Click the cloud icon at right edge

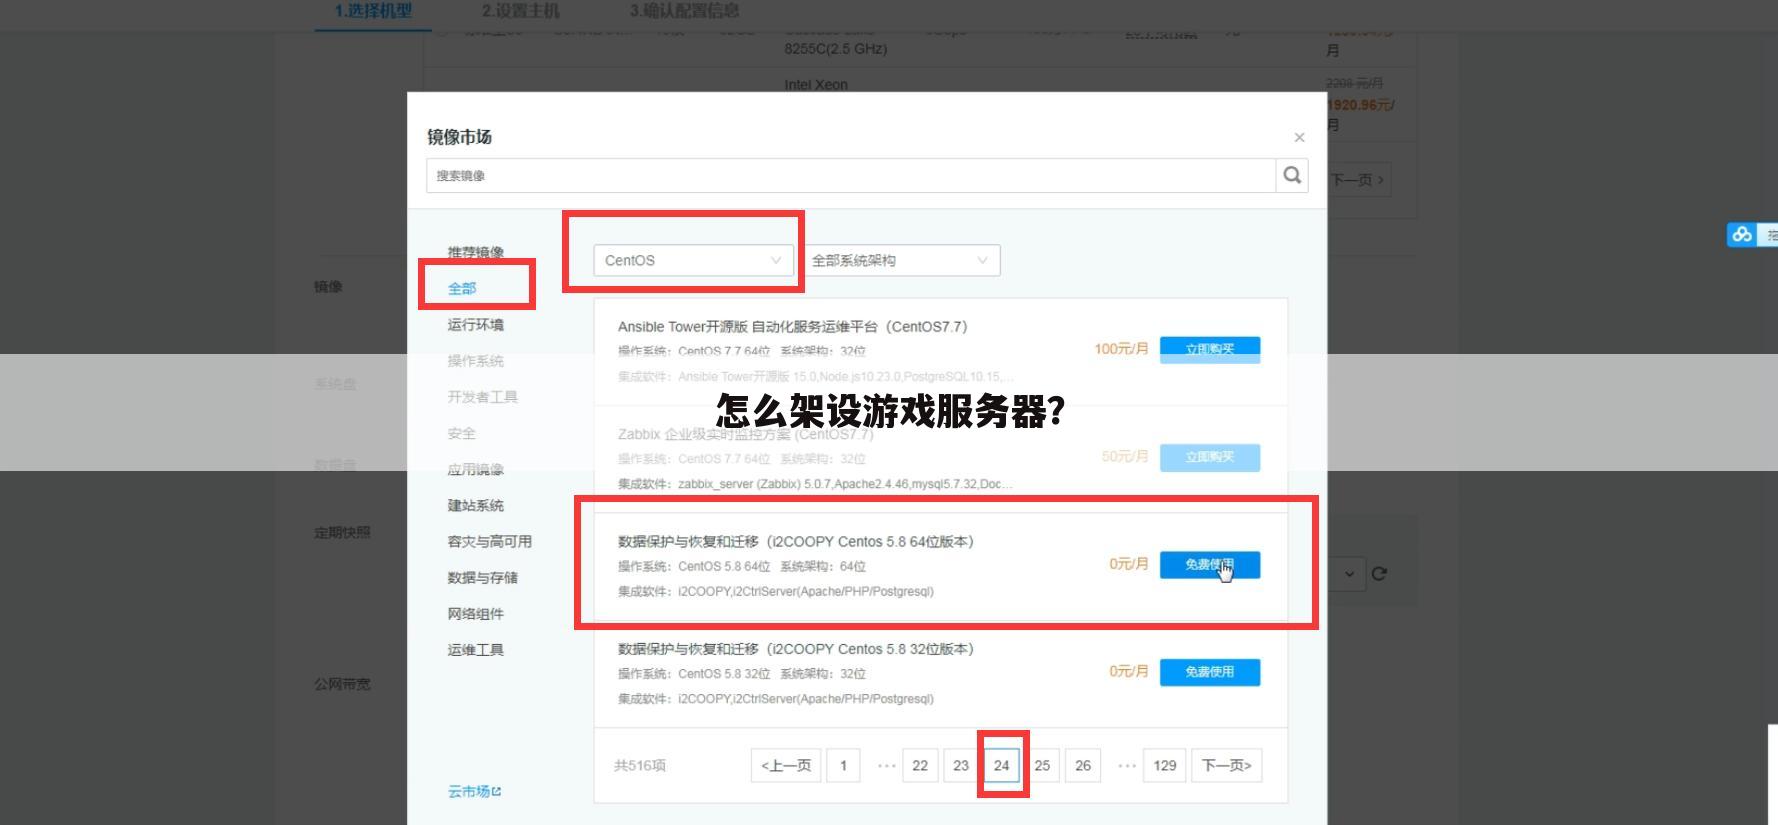coord(1742,235)
